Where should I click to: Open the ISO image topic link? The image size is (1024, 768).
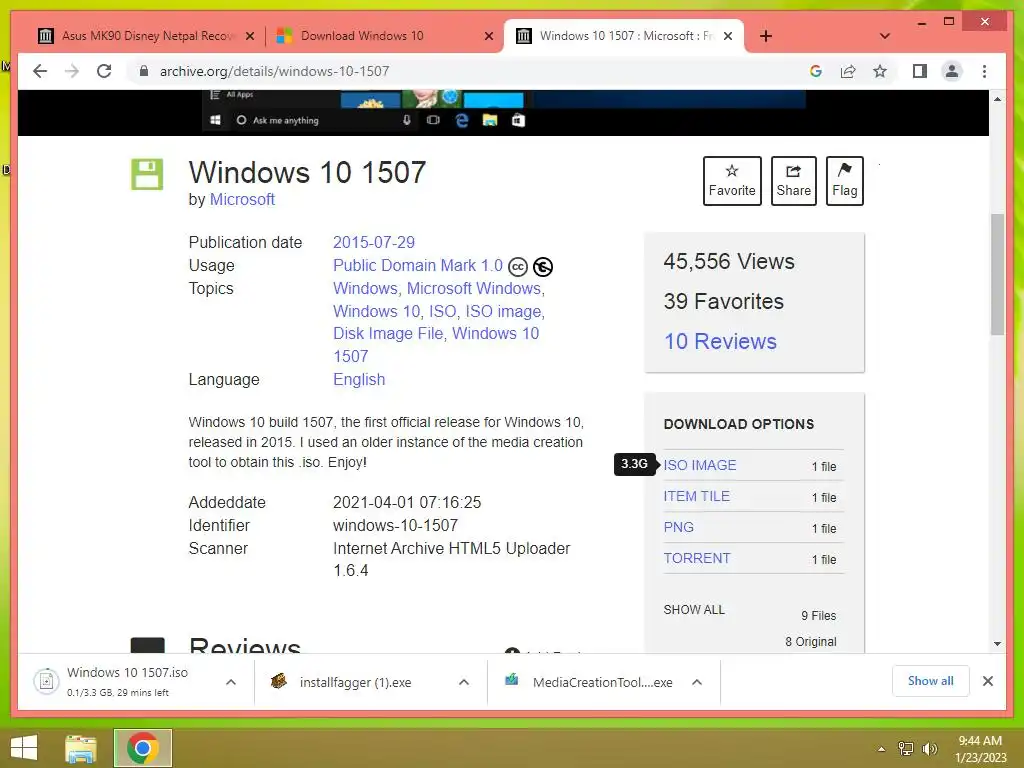point(504,311)
